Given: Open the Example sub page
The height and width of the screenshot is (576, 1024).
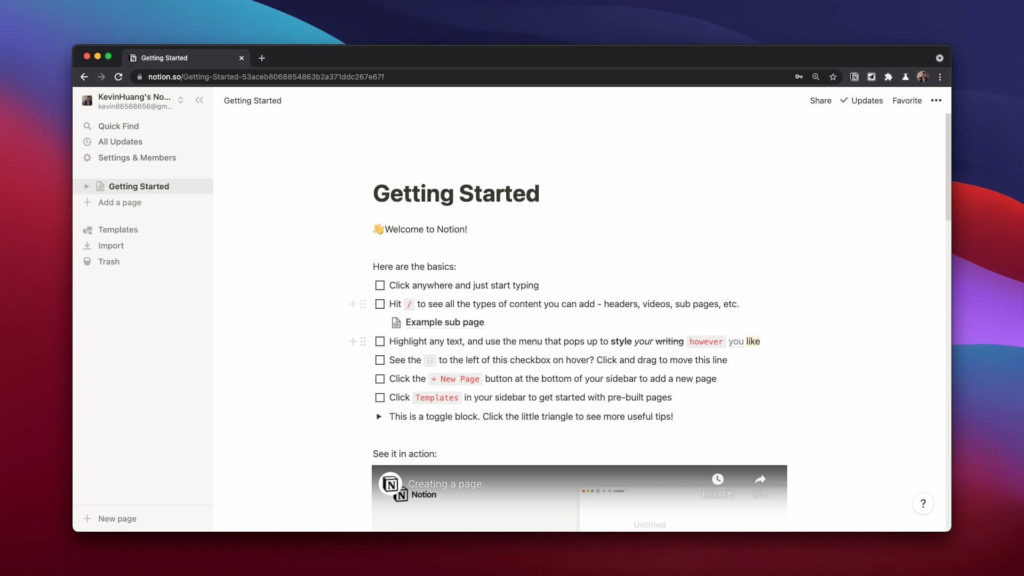Looking at the screenshot, I should pyautogui.click(x=438, y=322).
